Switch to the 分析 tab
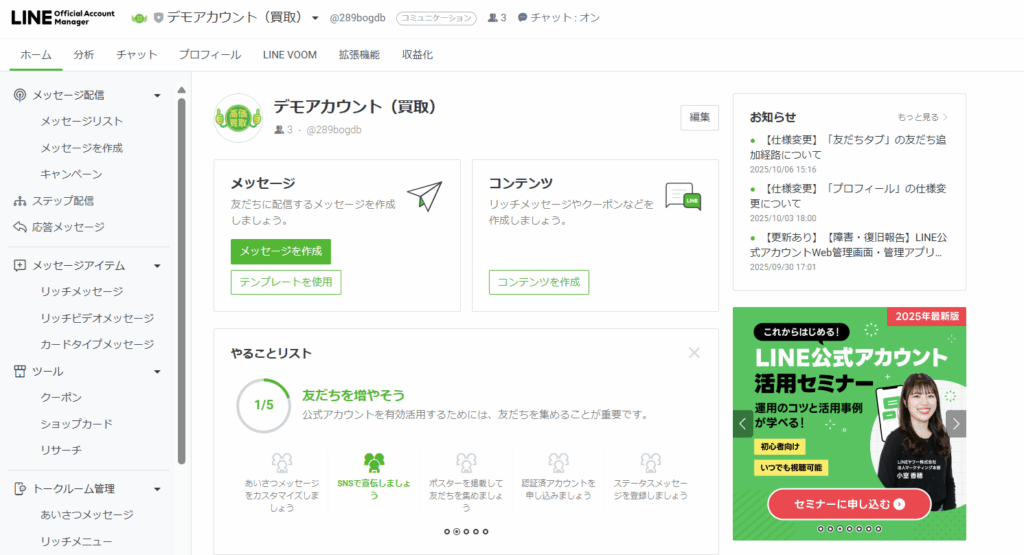1024x555 pixels. 84,55
